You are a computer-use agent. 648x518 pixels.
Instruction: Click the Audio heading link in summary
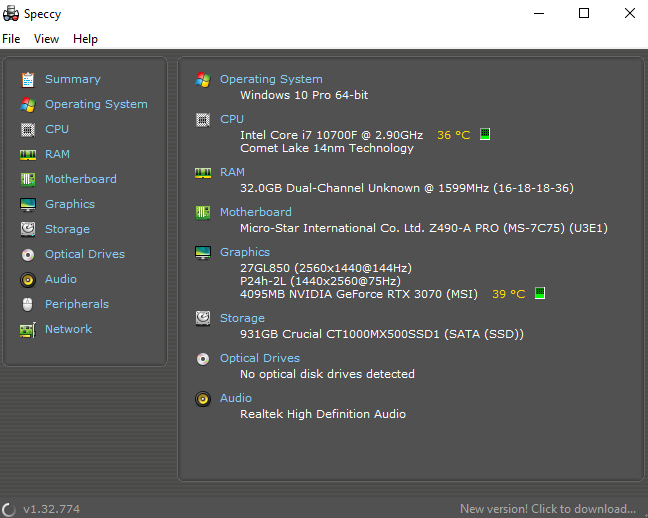click(236, 398)
